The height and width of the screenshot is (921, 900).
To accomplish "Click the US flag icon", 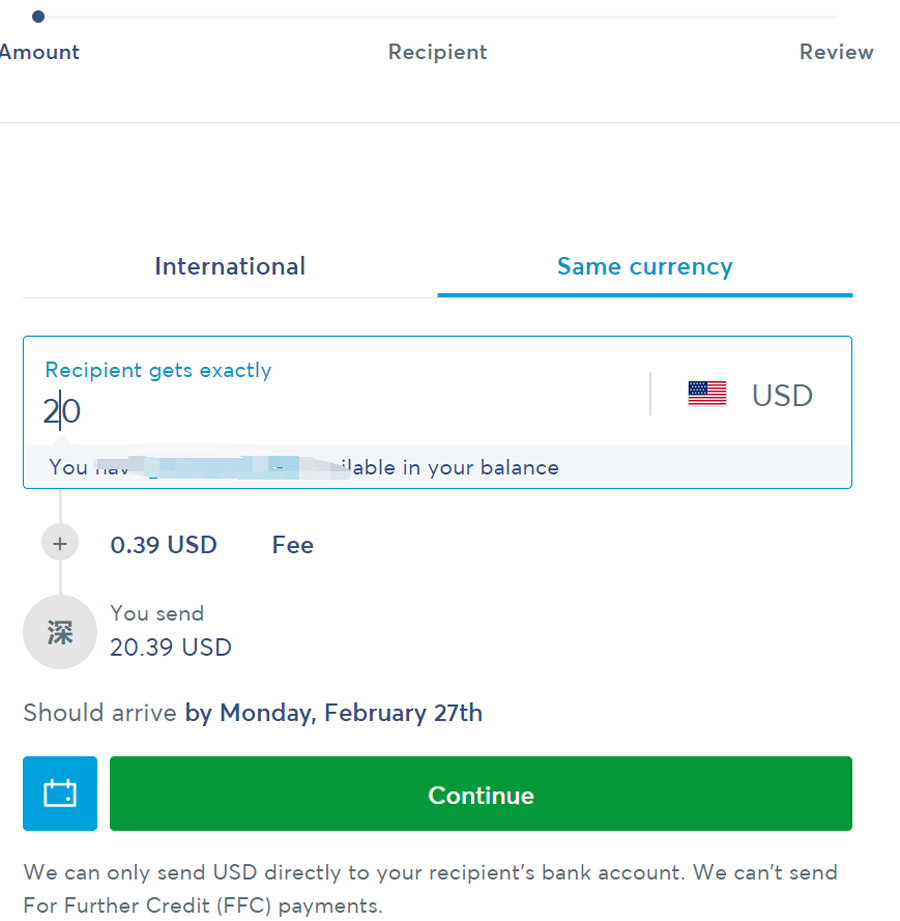I will click(x=707, y=394).
